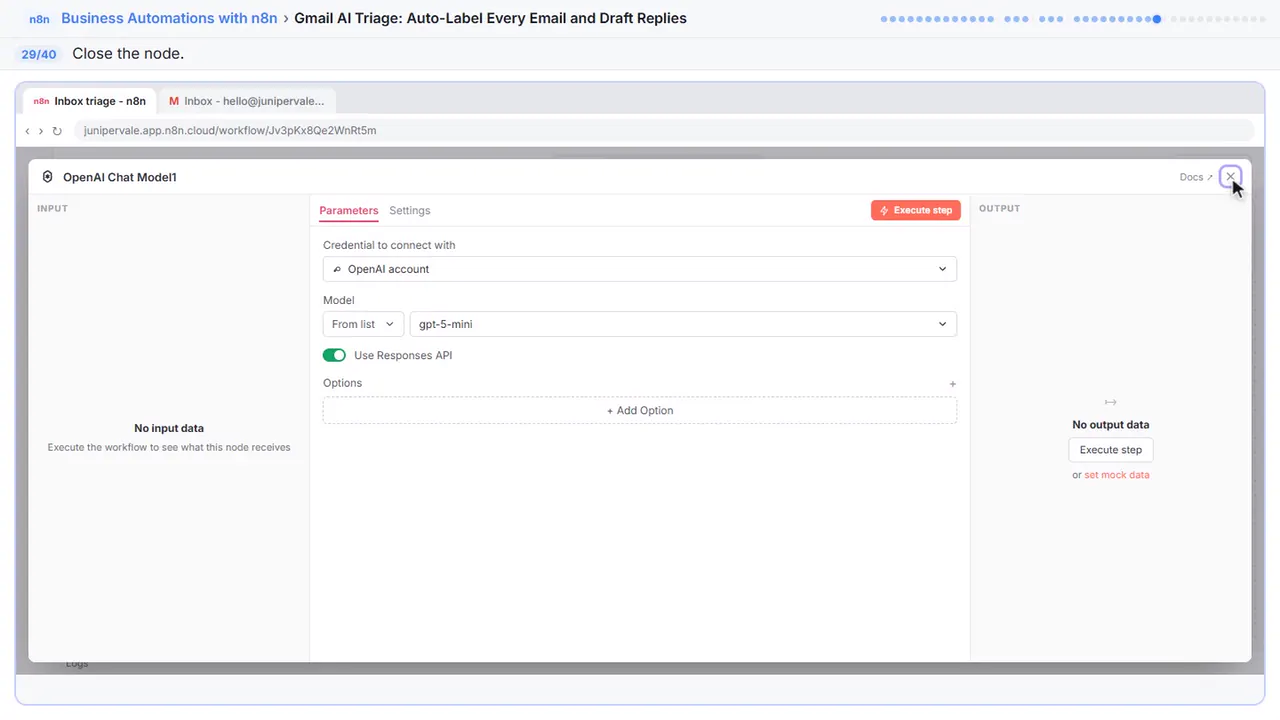Switch to the Parameters tab
The height and width of the screenshot is (720, 1280).
coord(349,211)
